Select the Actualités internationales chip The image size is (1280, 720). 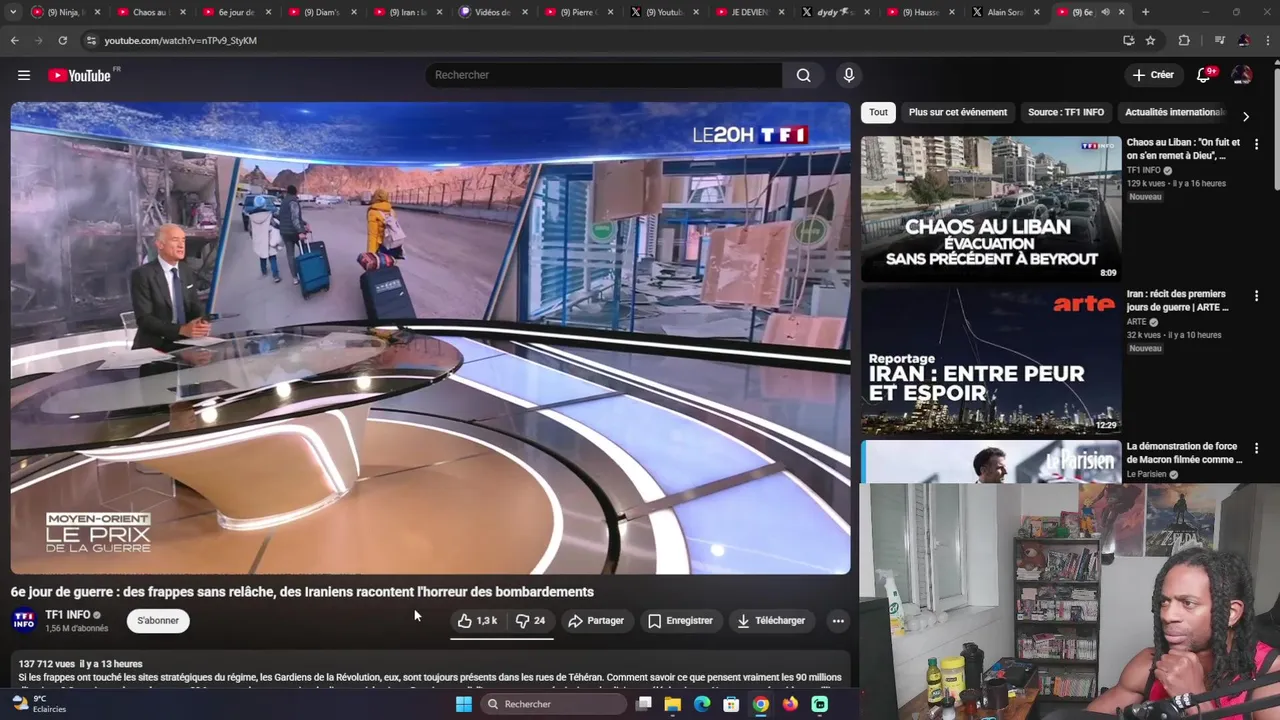[x=1175, y=112]
